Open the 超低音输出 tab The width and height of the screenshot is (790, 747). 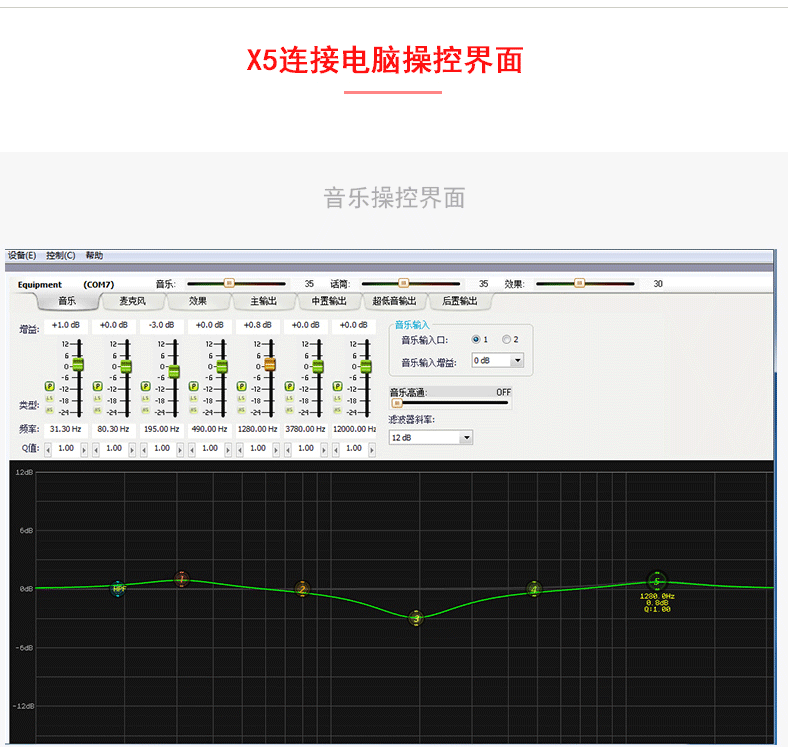click(394, 301)
